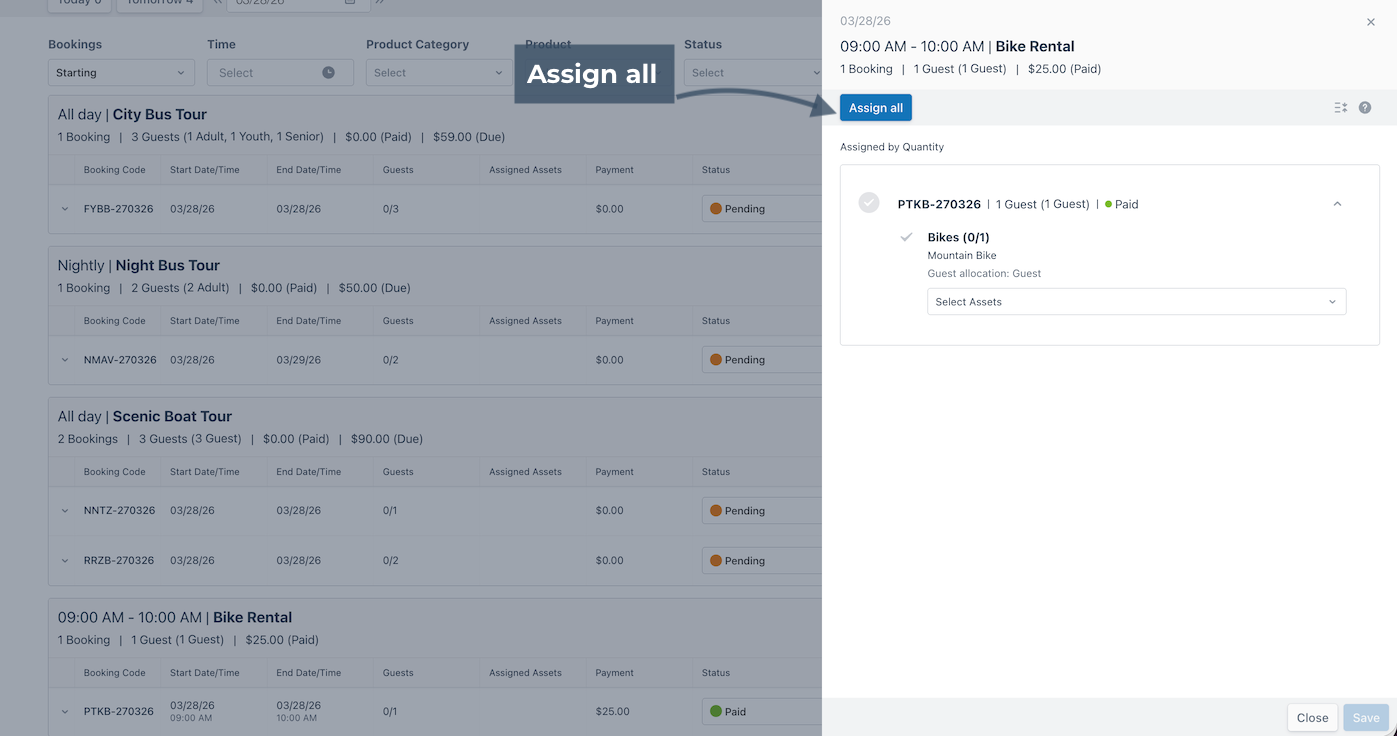Click booking code NNTZ-270326
Screen dimensions: 1397x736
(x=120, y=511)
